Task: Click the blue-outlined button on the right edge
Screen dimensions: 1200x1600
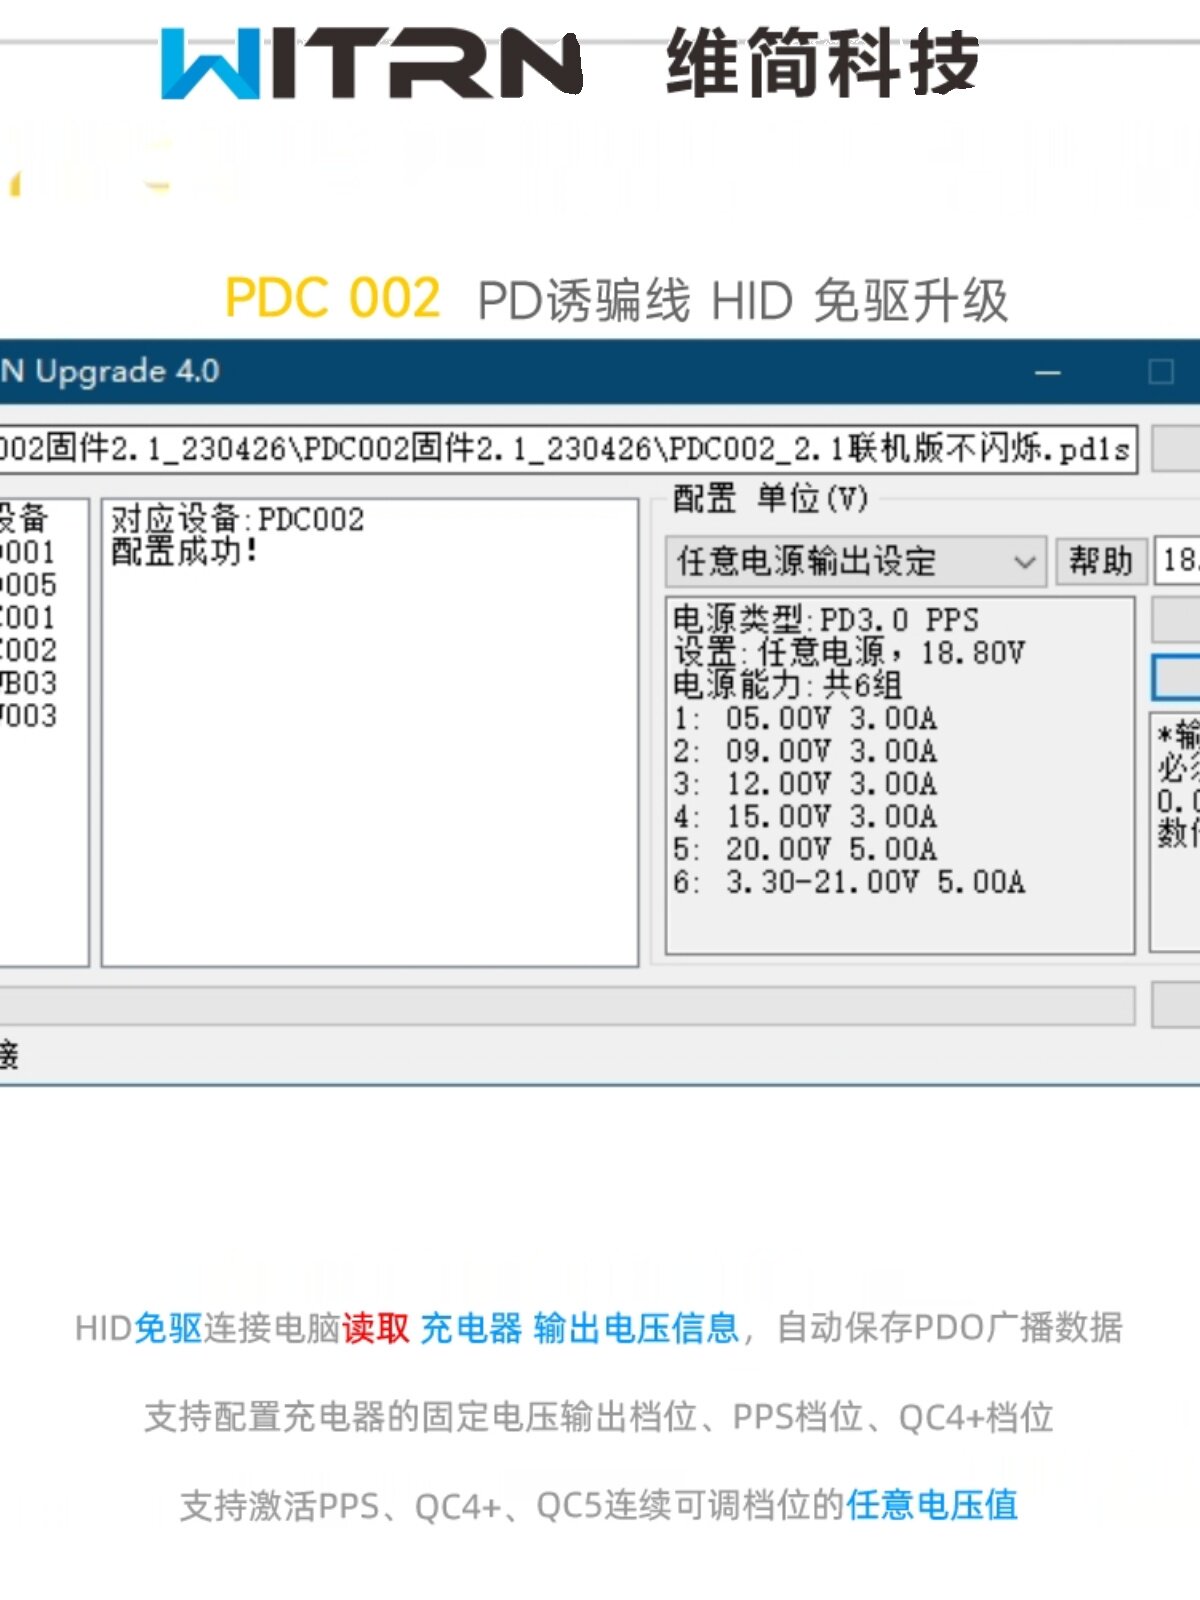Action: tap(1177, 678)
